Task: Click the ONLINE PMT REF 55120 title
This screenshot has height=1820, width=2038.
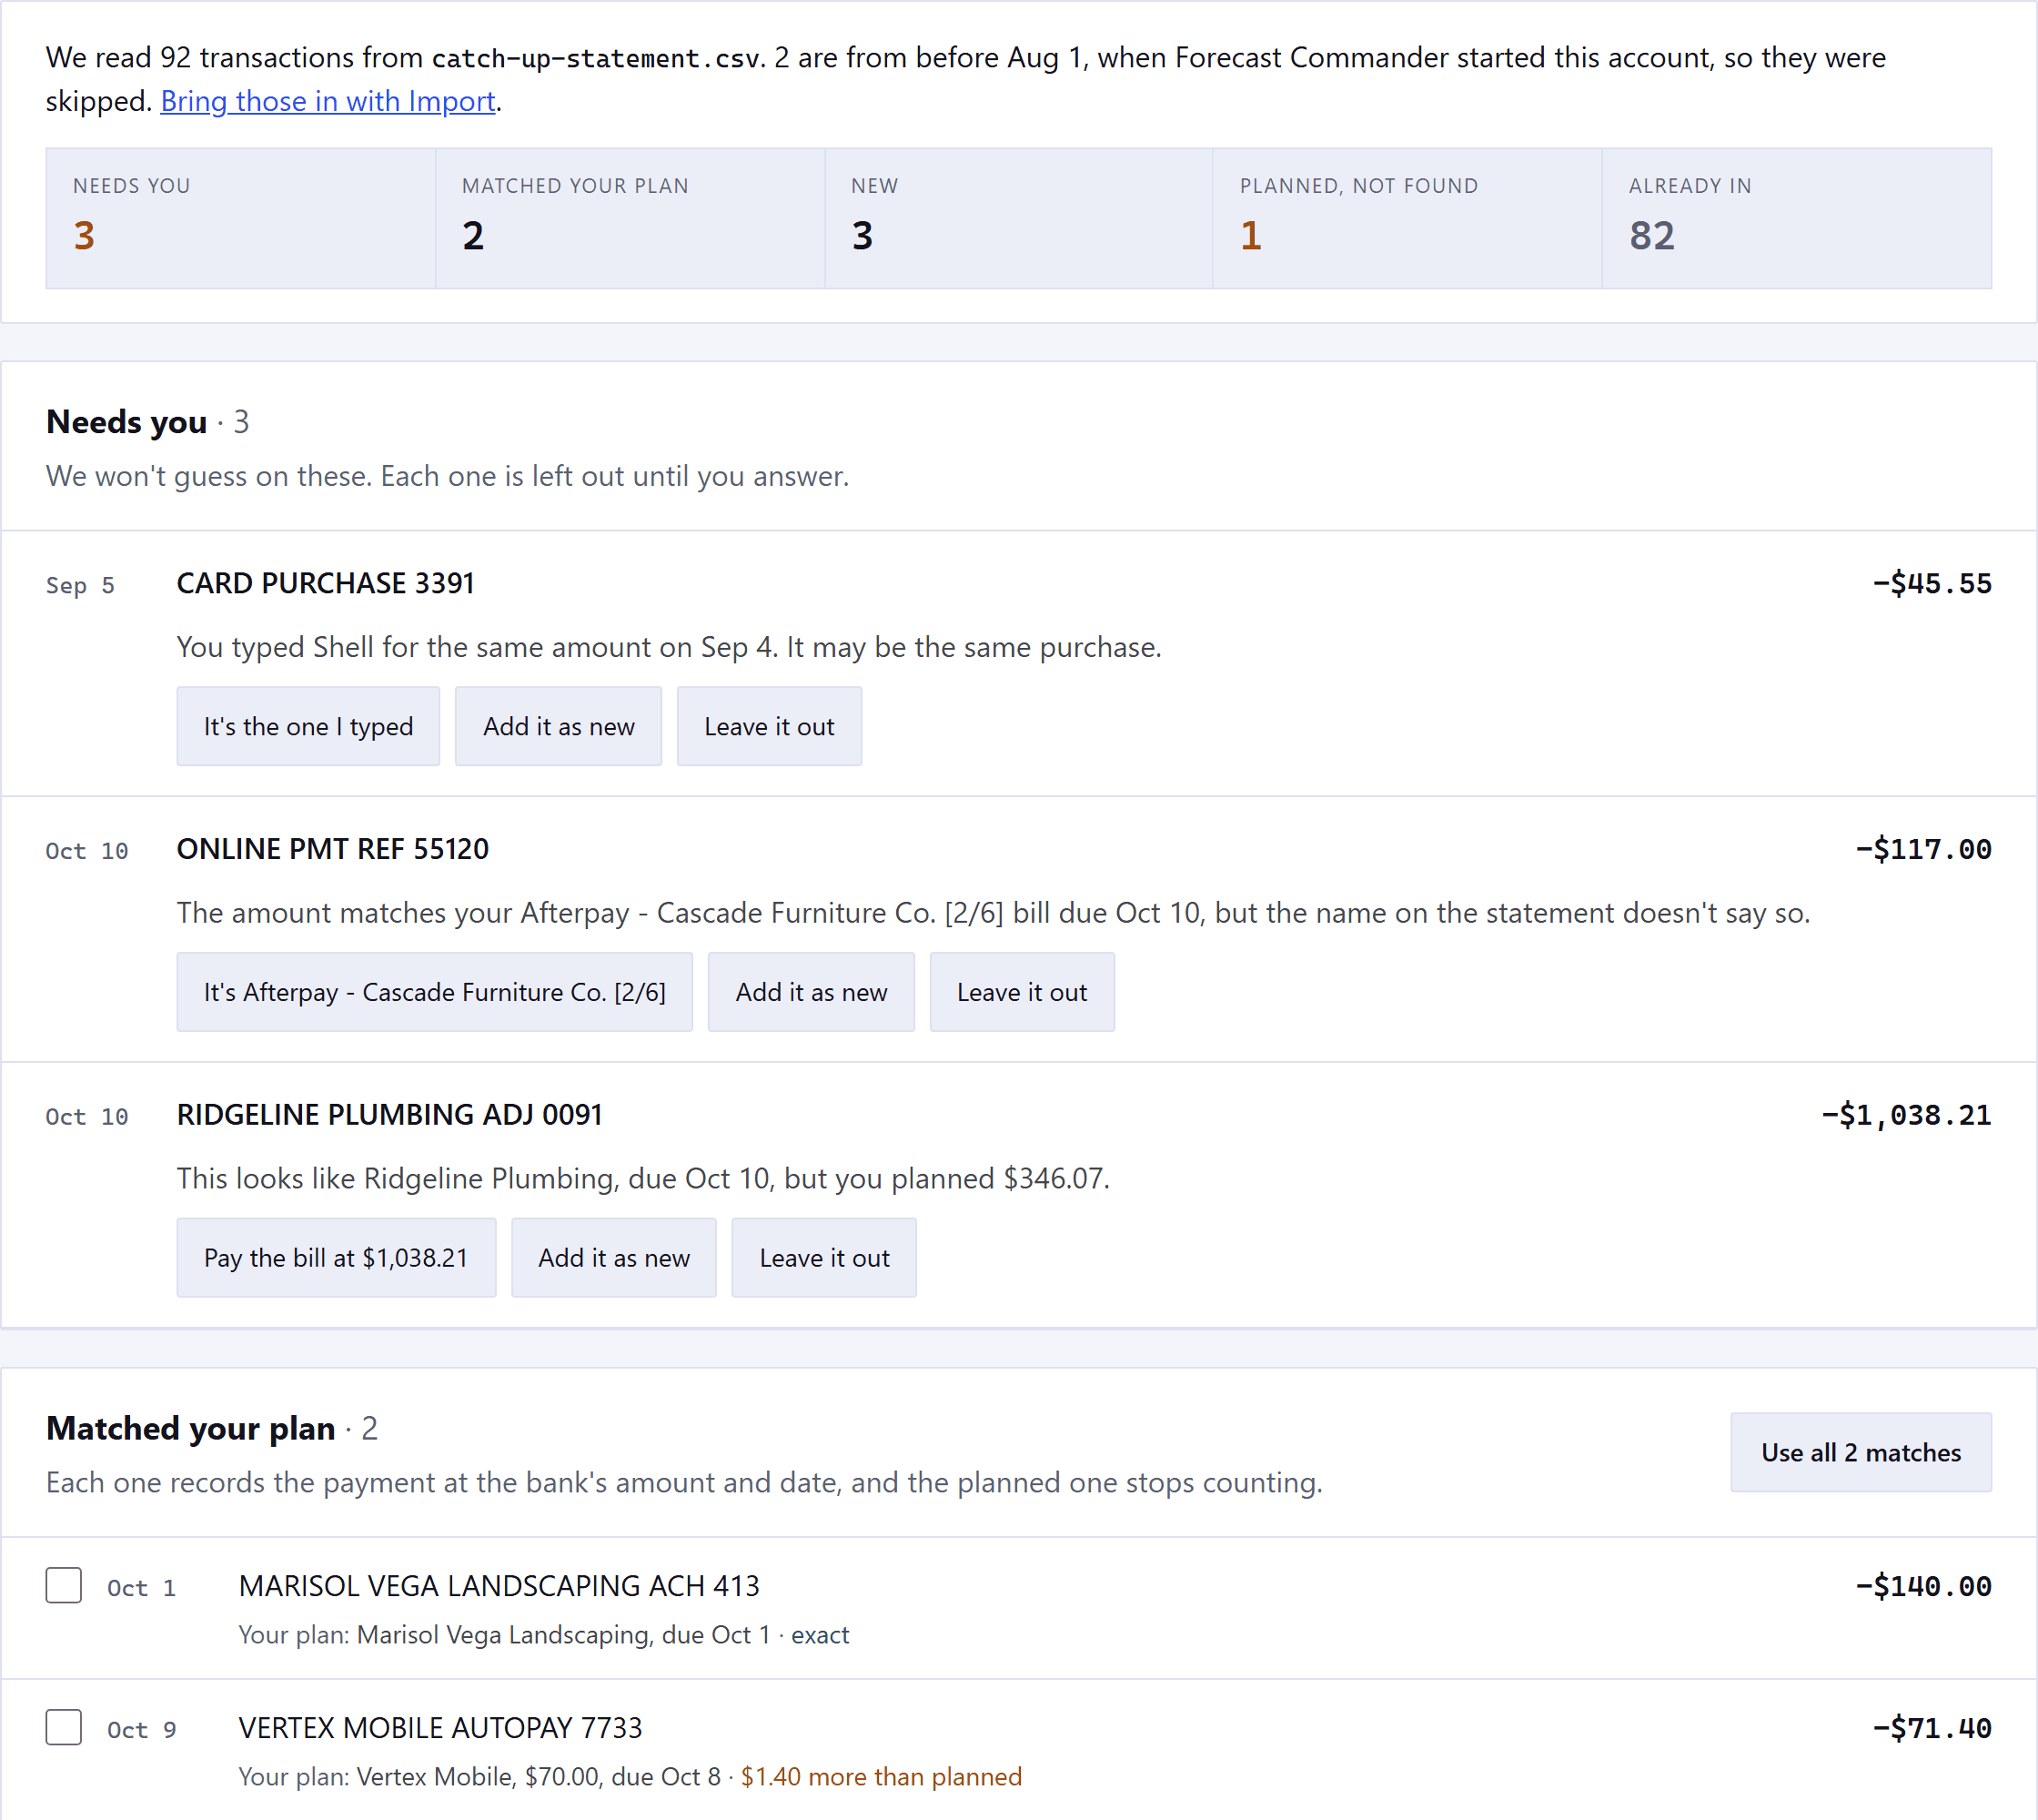Action: click(x=333, y=849)
